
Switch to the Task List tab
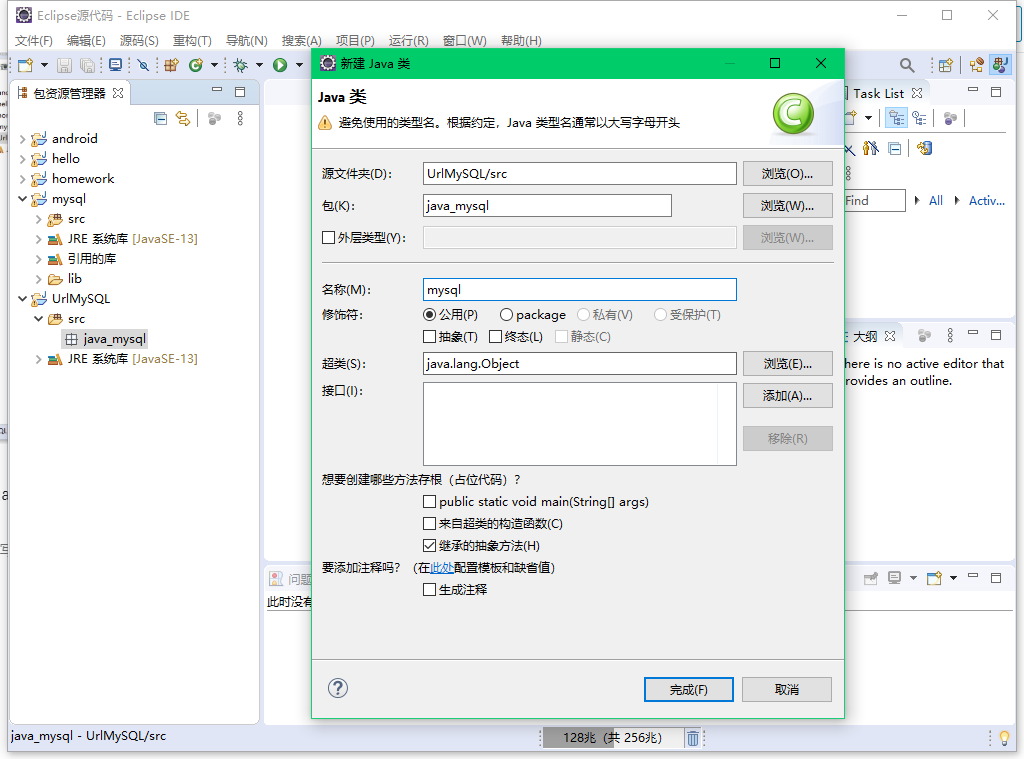[x=880, y=91]
